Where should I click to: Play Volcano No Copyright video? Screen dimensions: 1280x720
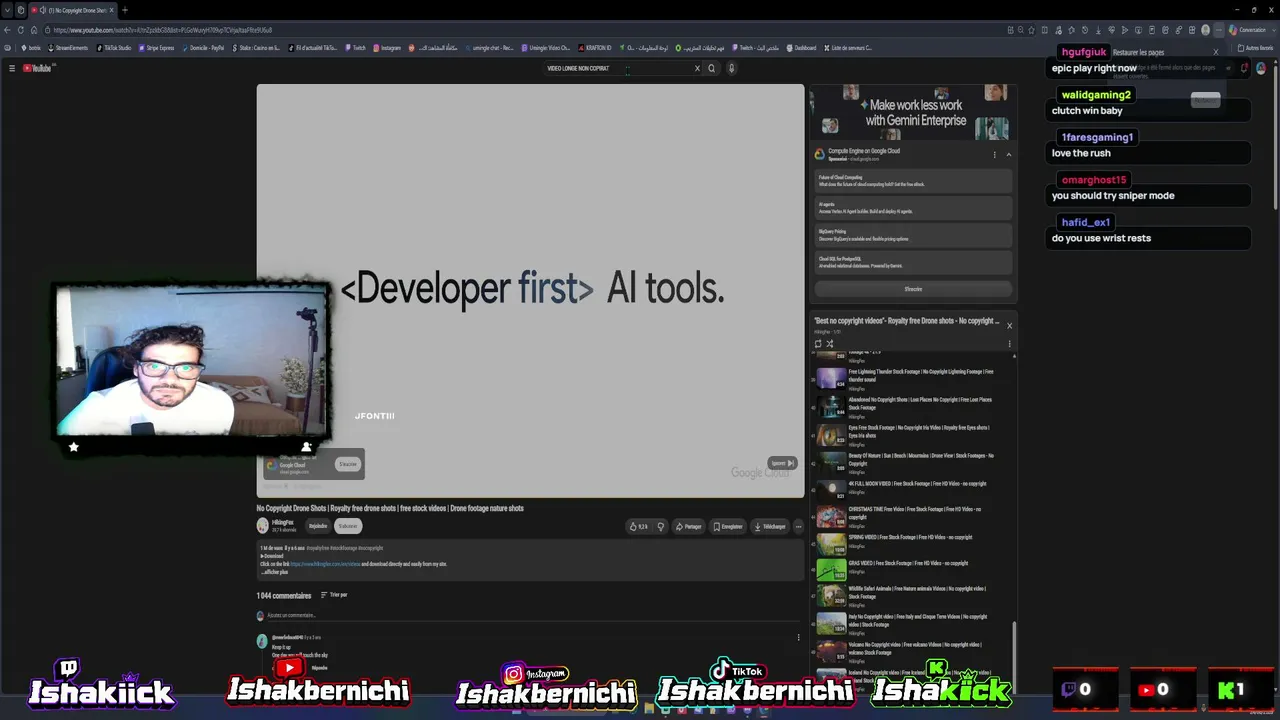click(912, 651)
